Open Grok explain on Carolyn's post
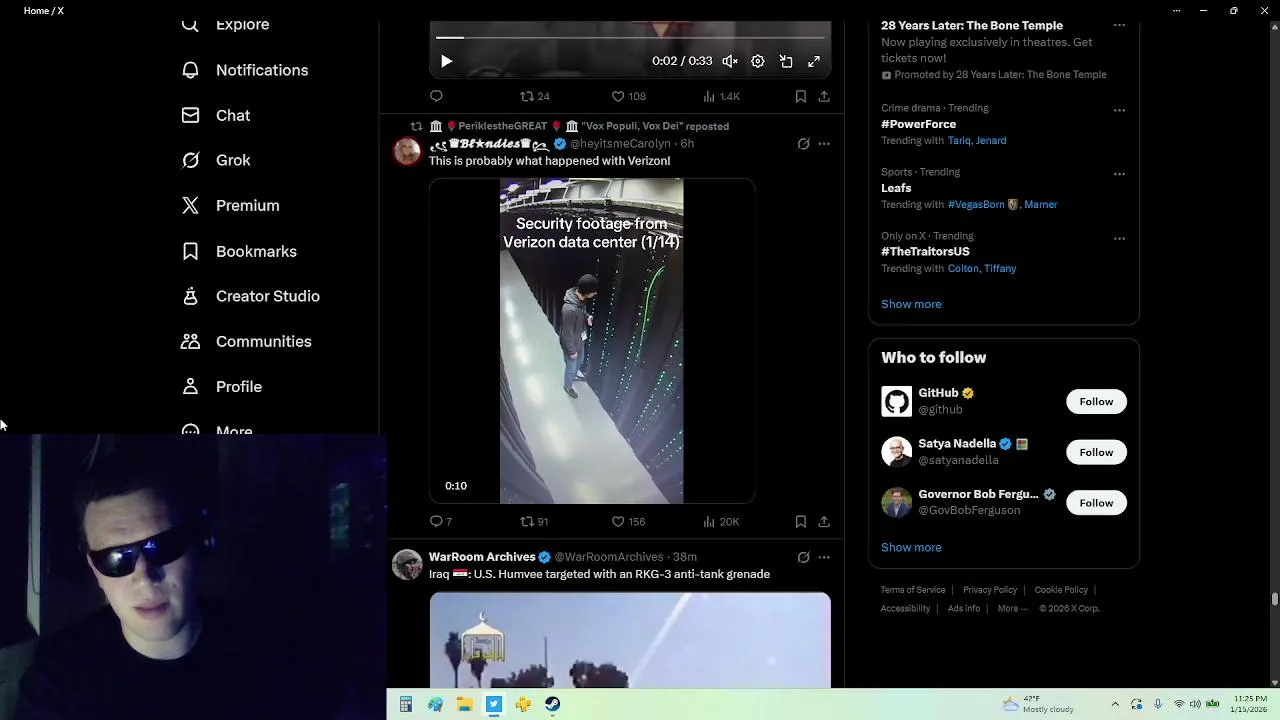The width and height of the screenshot is (1280, 720). (803, 144)
